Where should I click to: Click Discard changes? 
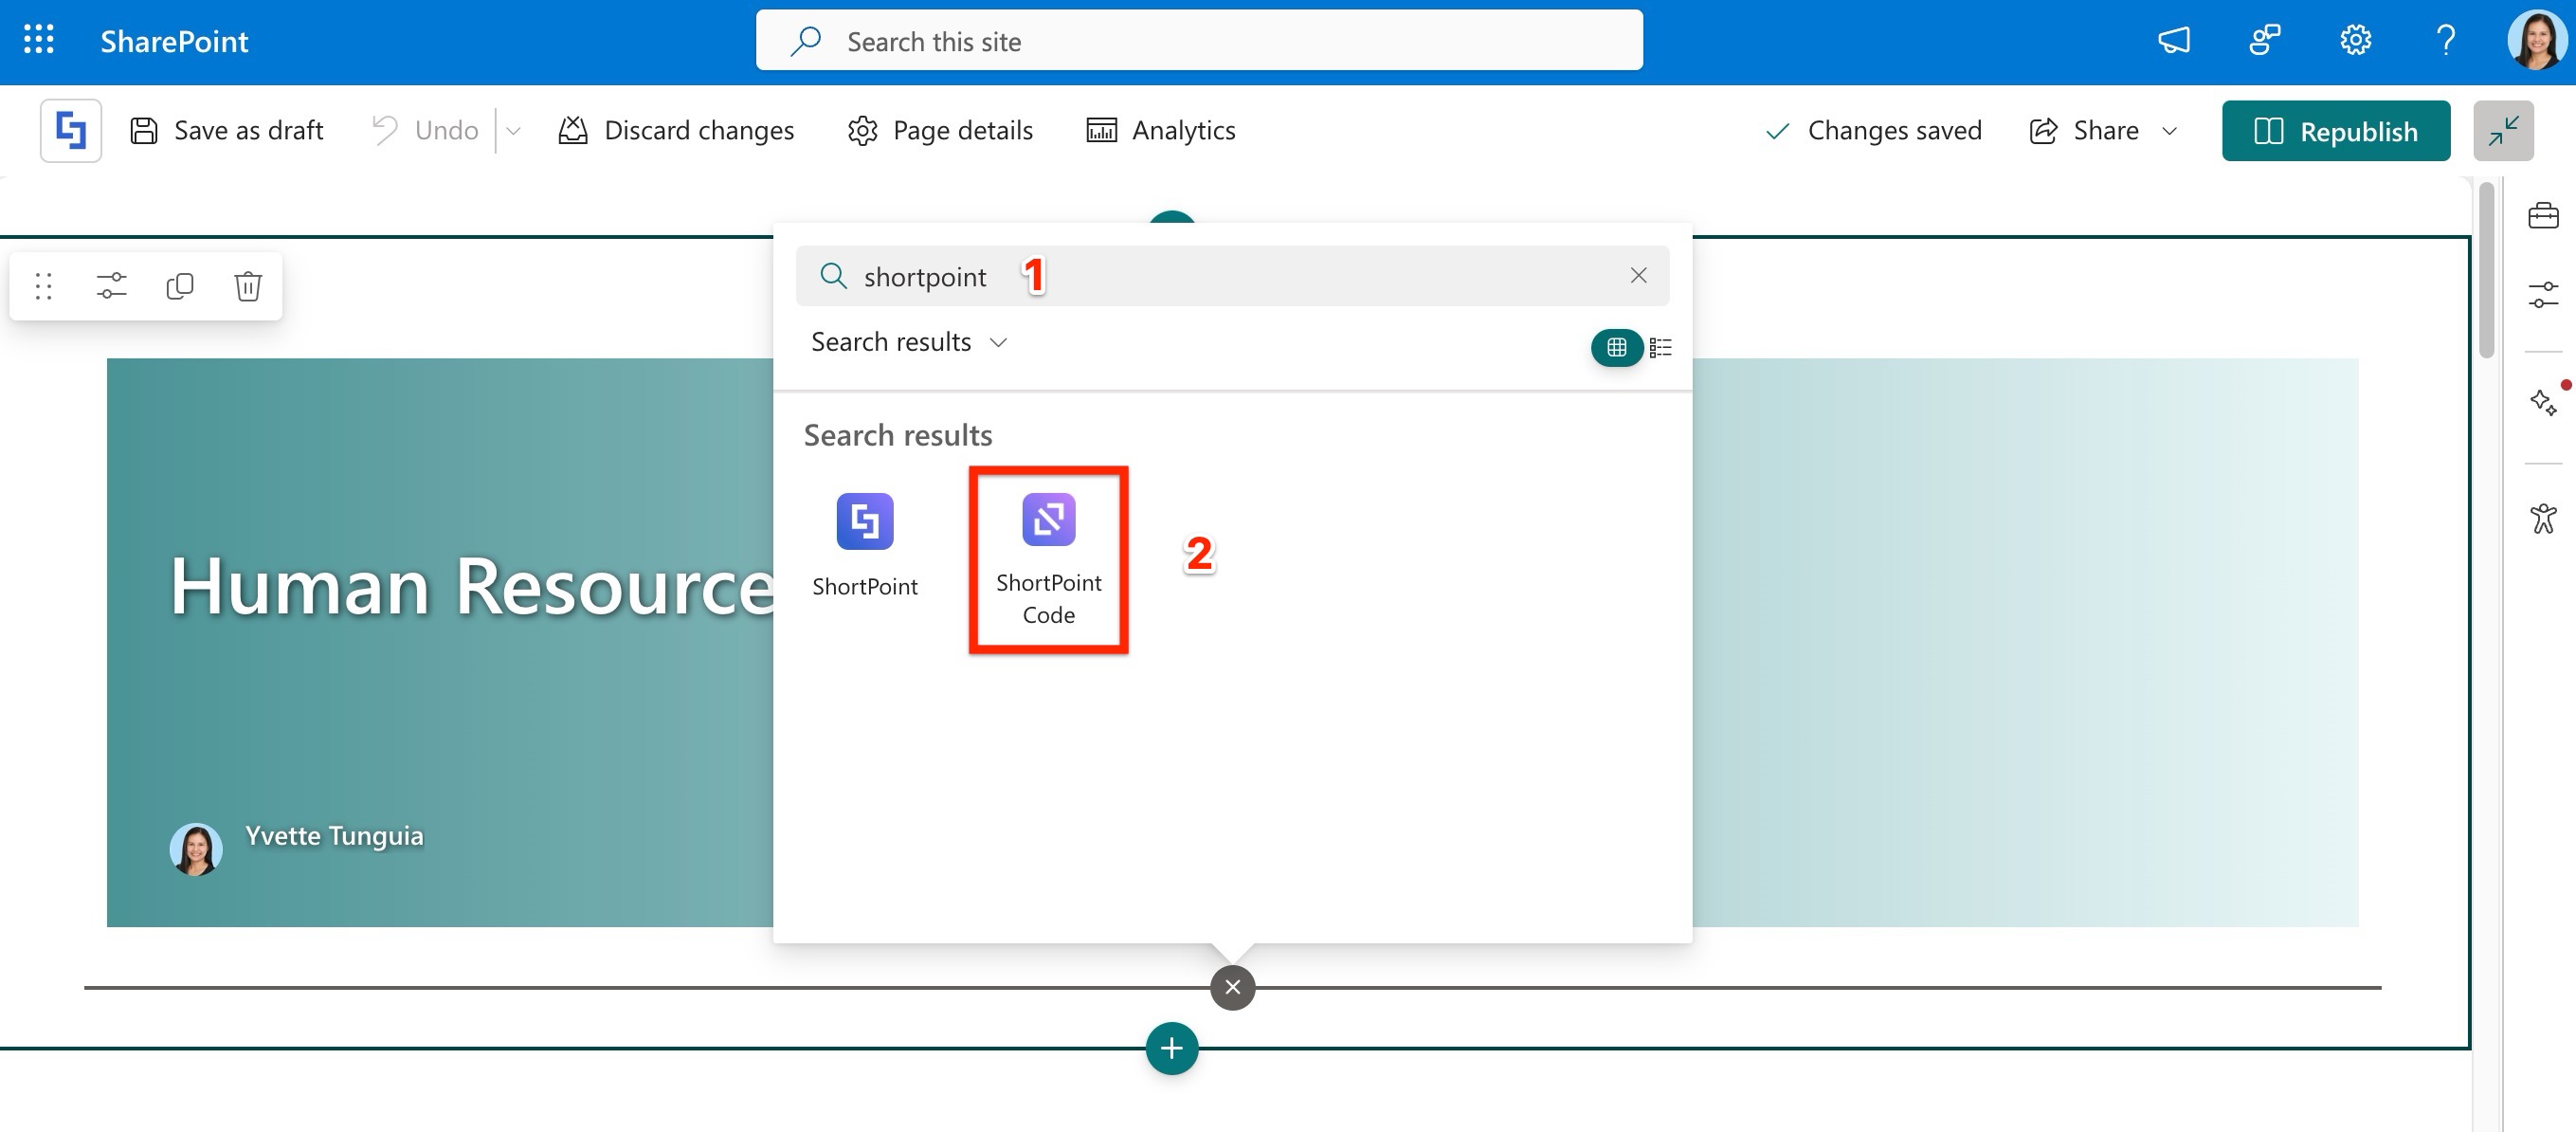click(x=676, y=131)
